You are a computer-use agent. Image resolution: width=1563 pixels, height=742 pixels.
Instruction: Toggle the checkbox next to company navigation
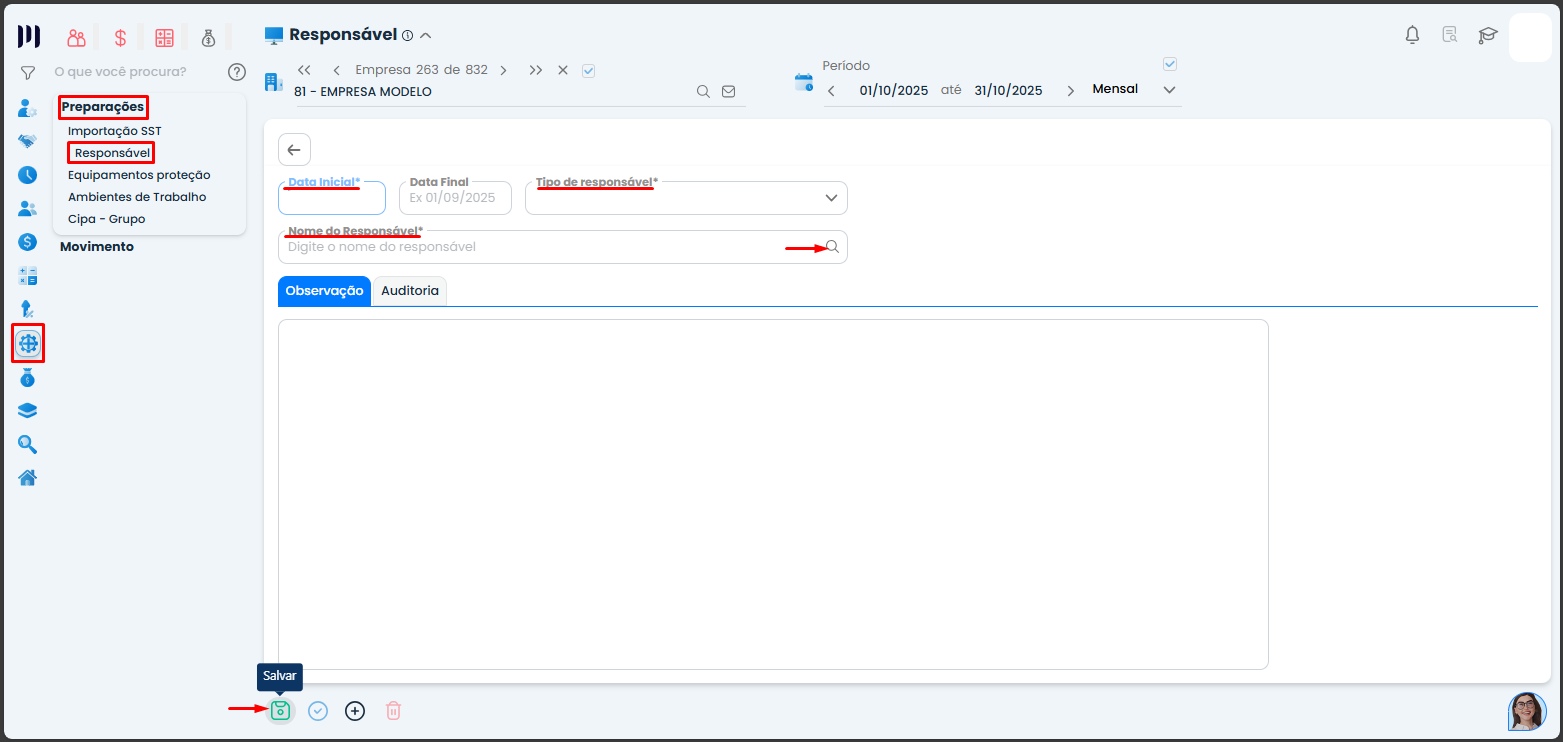(588, 70)
